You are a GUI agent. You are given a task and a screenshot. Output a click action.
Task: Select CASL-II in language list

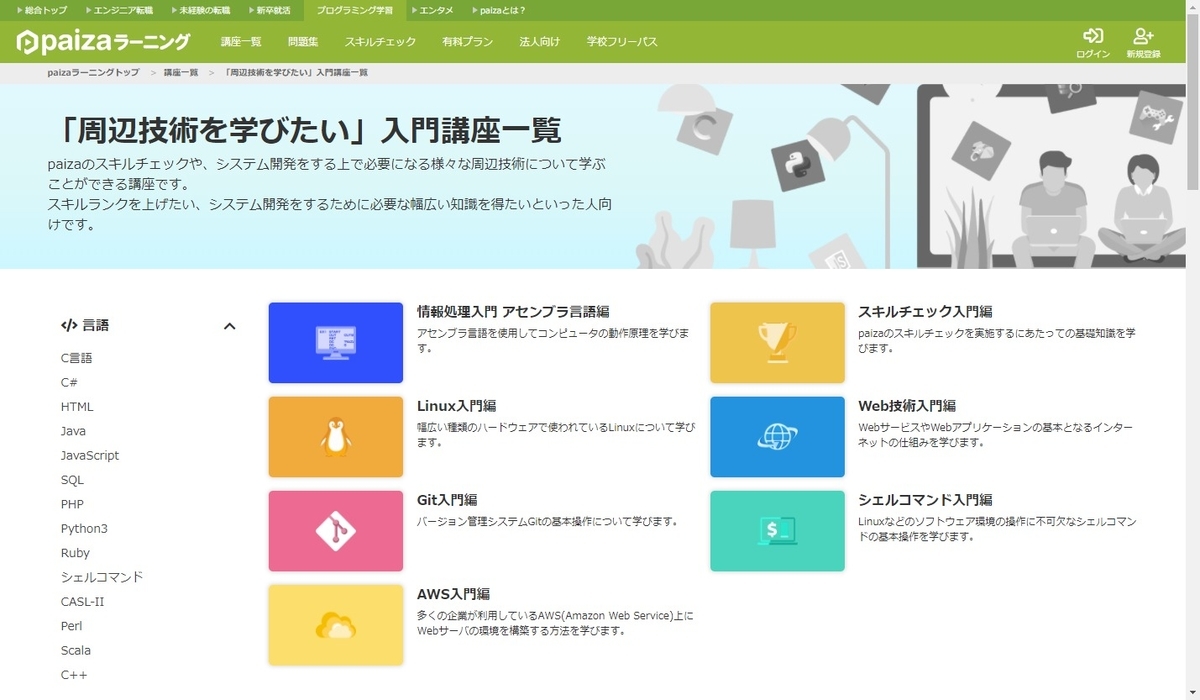[82, 602]
